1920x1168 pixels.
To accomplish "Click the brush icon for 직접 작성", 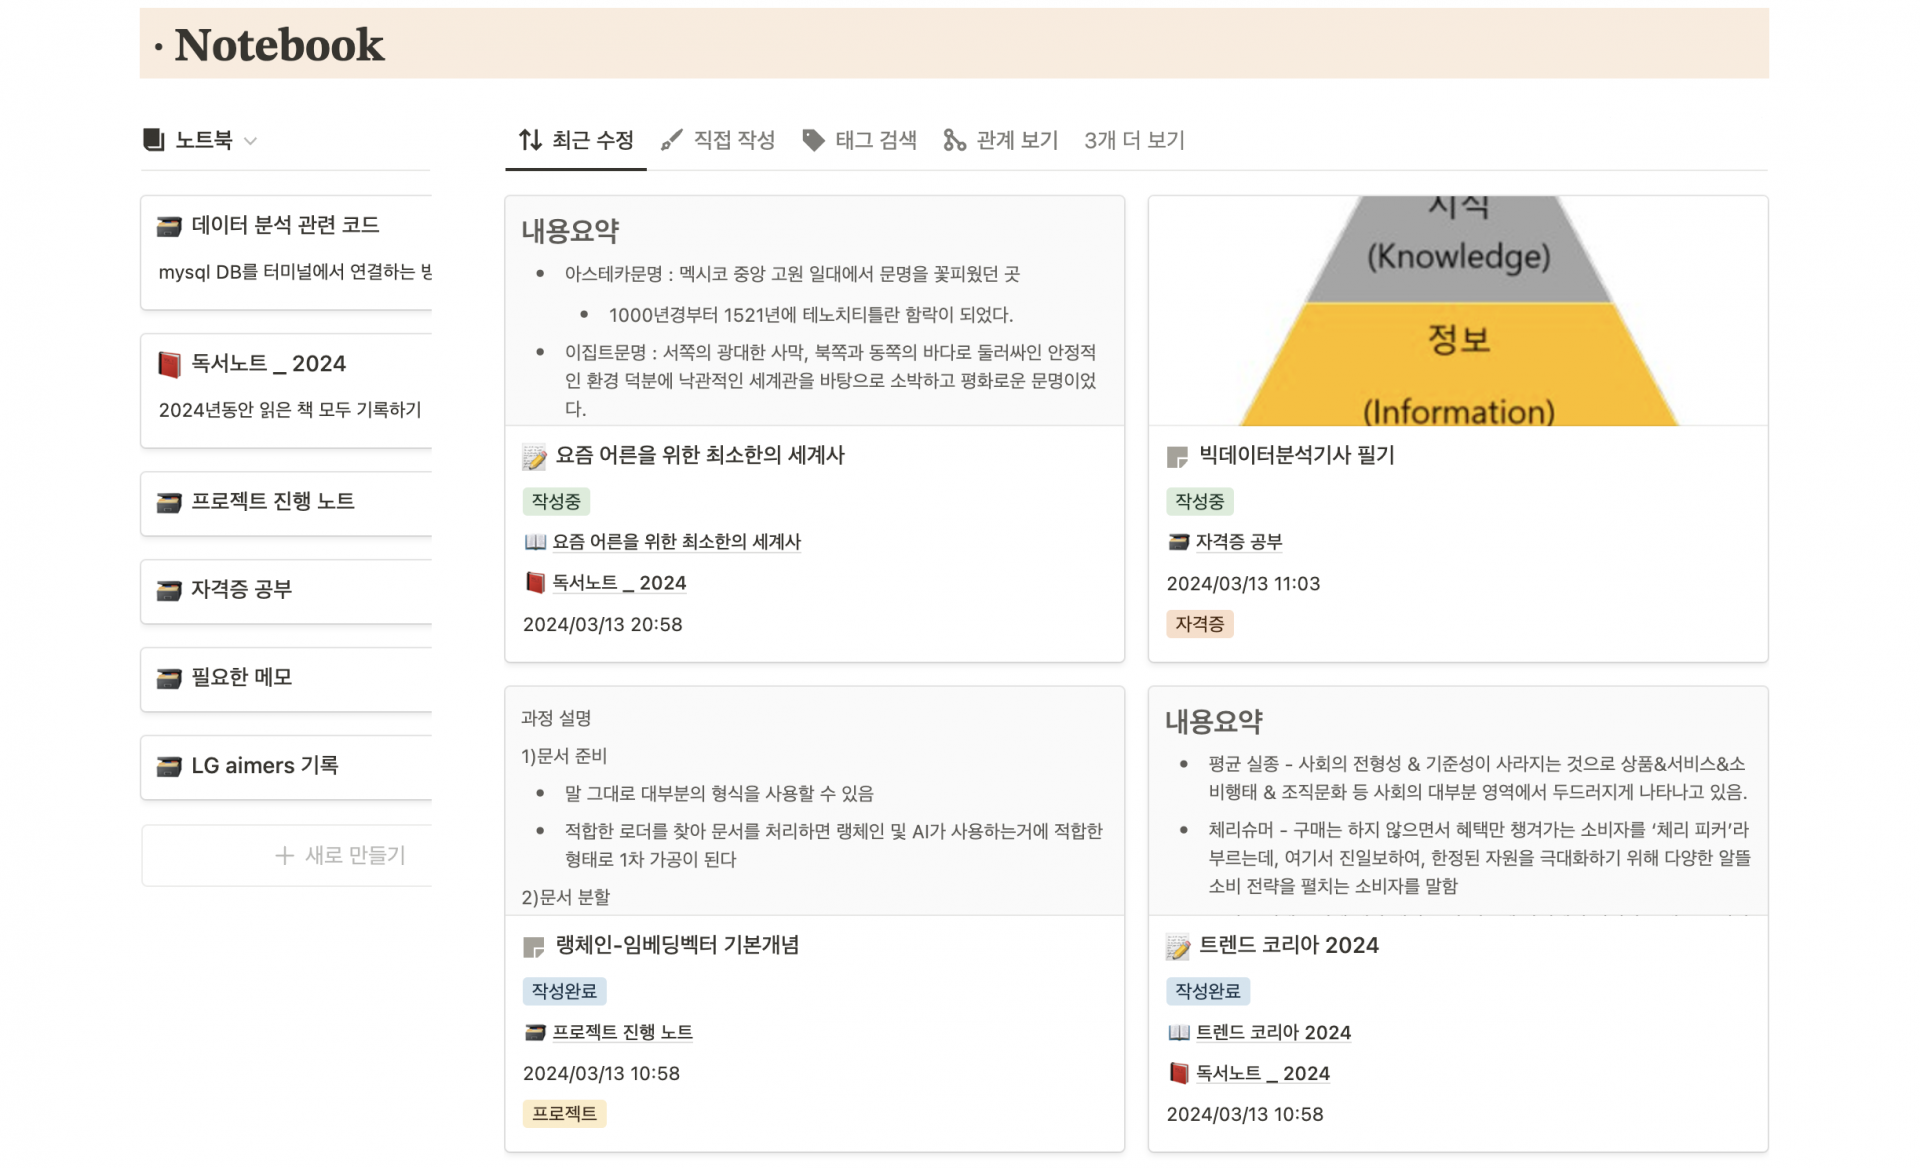I will 672,140.
